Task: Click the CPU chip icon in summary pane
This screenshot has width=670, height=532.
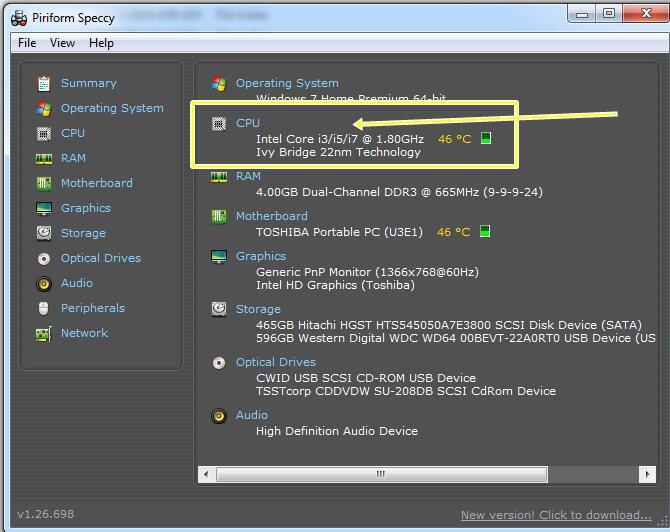Action: (x=219, y=124)
